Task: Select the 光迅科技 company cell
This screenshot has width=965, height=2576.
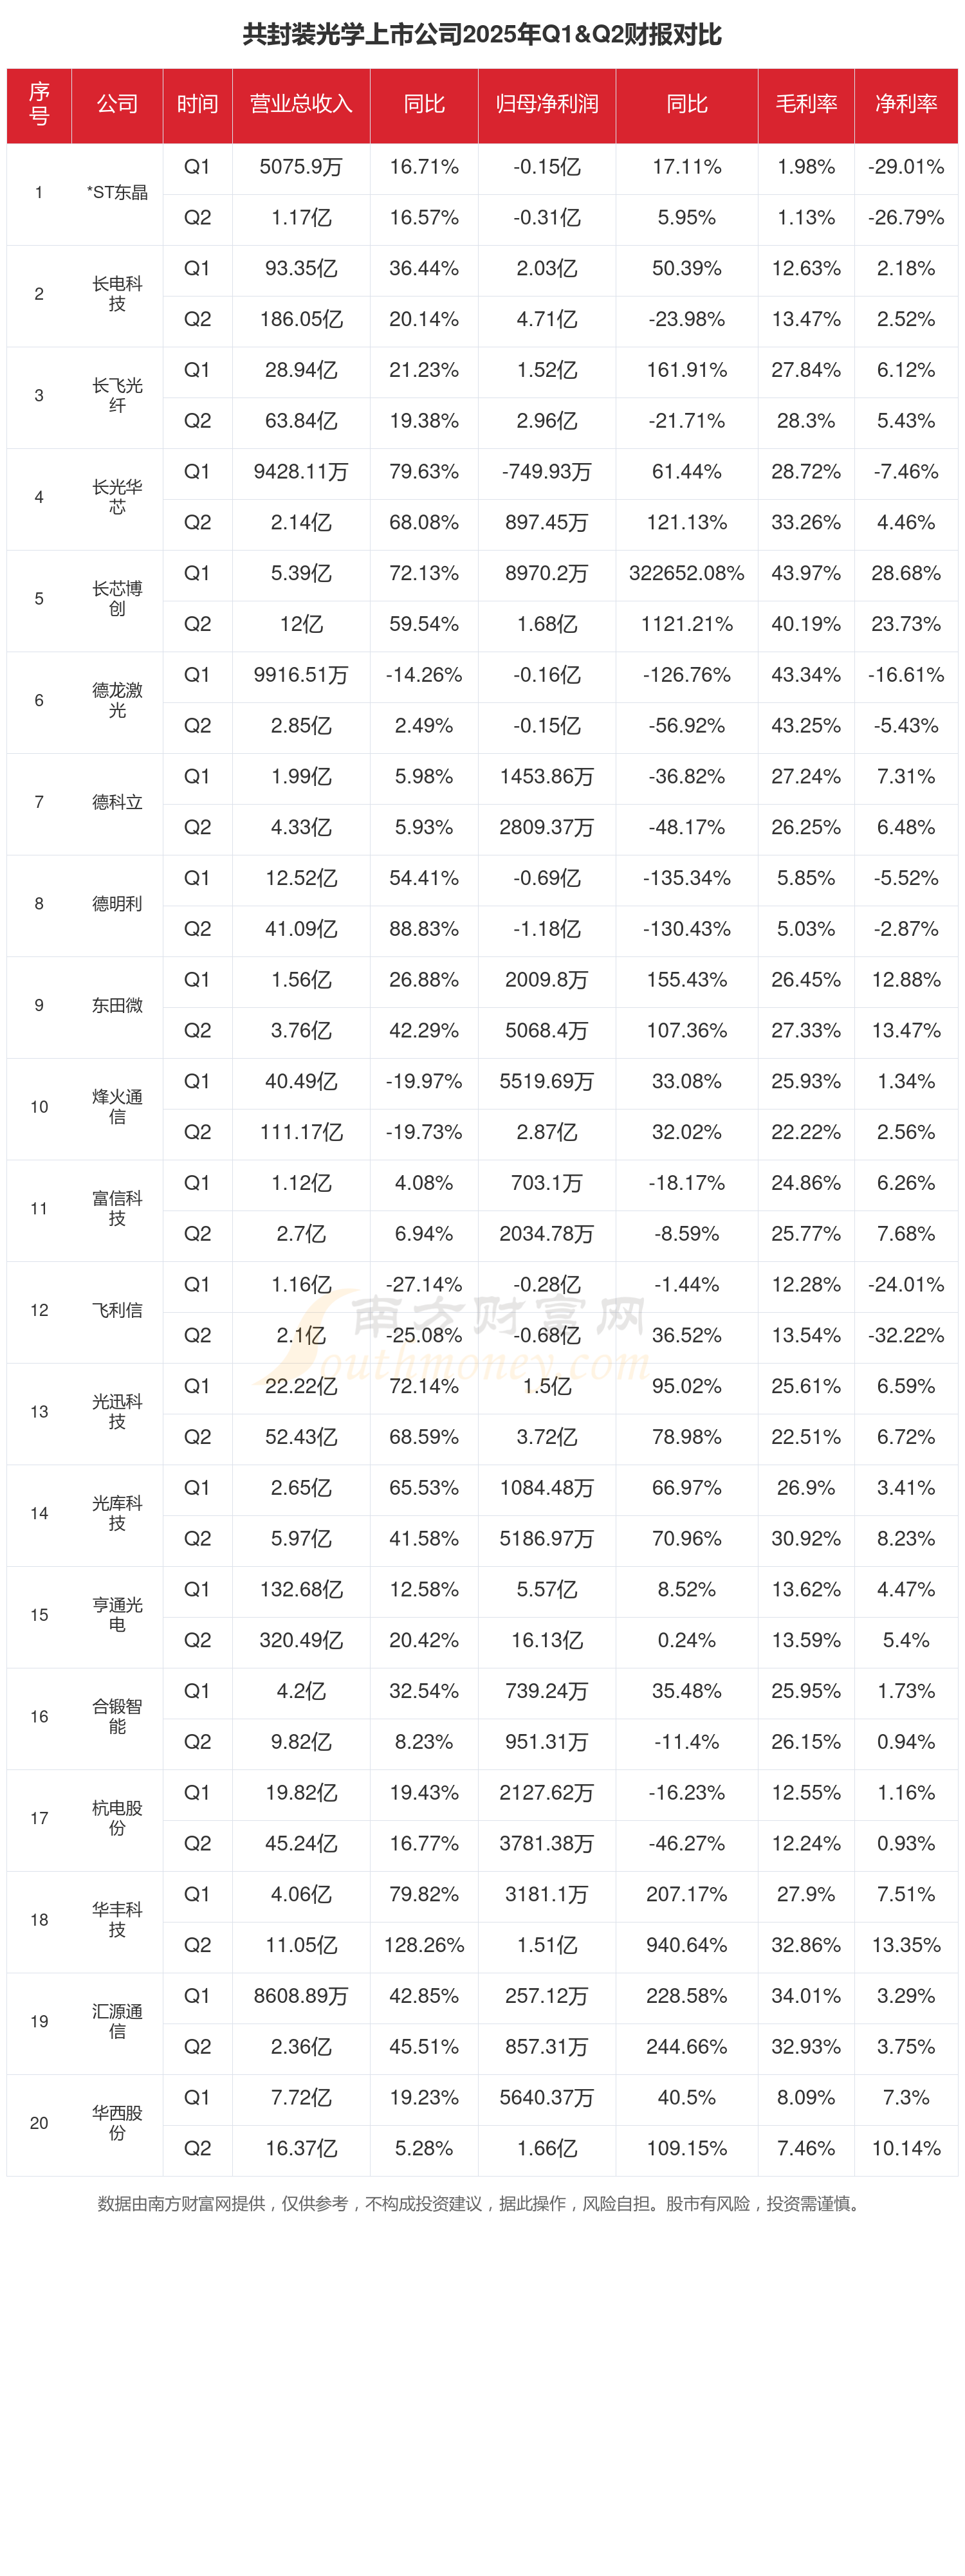Action: click(117, 1412)
